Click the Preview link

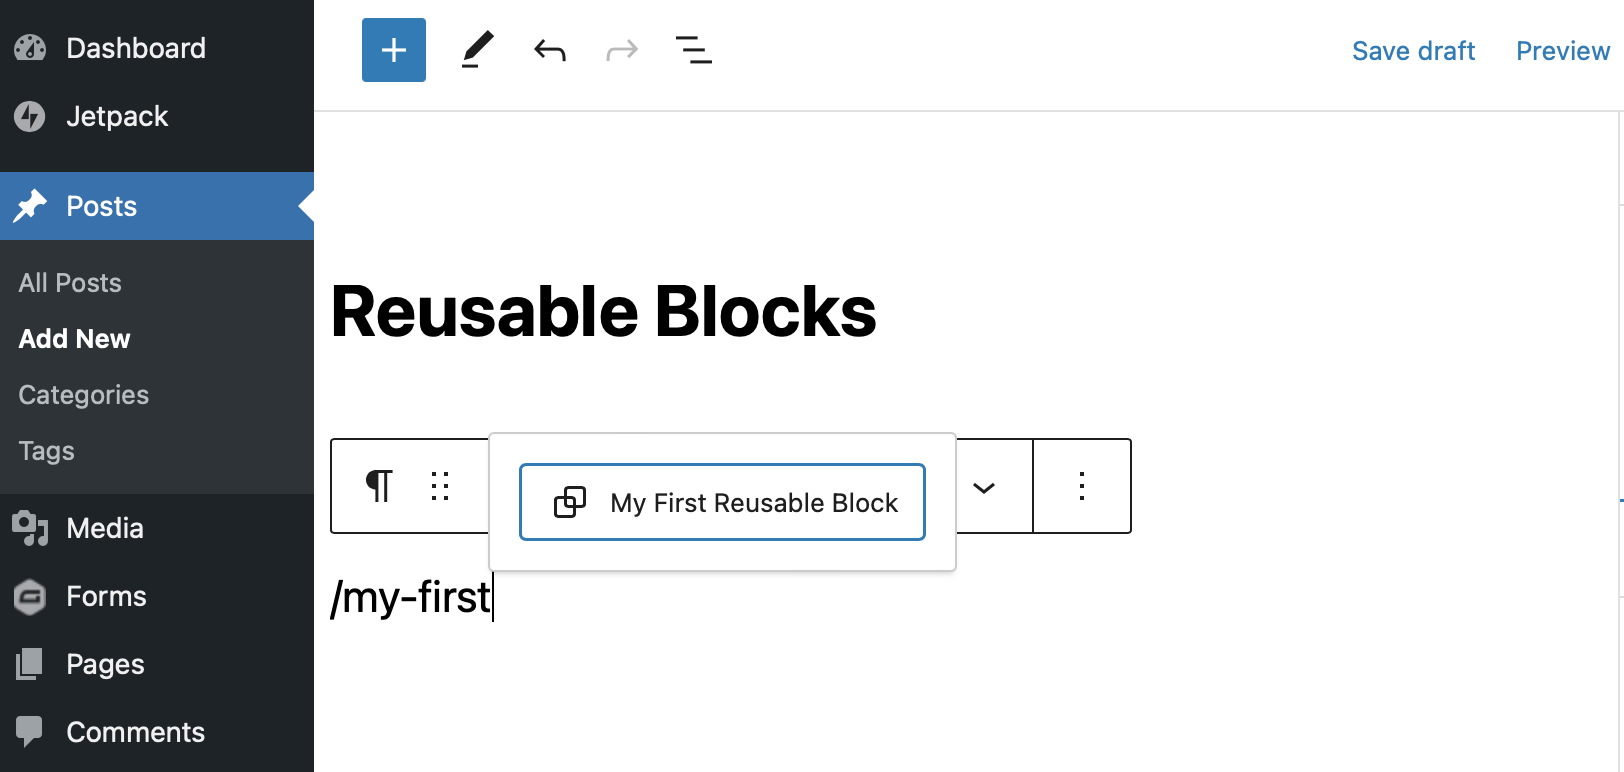tap(1562, 50)
